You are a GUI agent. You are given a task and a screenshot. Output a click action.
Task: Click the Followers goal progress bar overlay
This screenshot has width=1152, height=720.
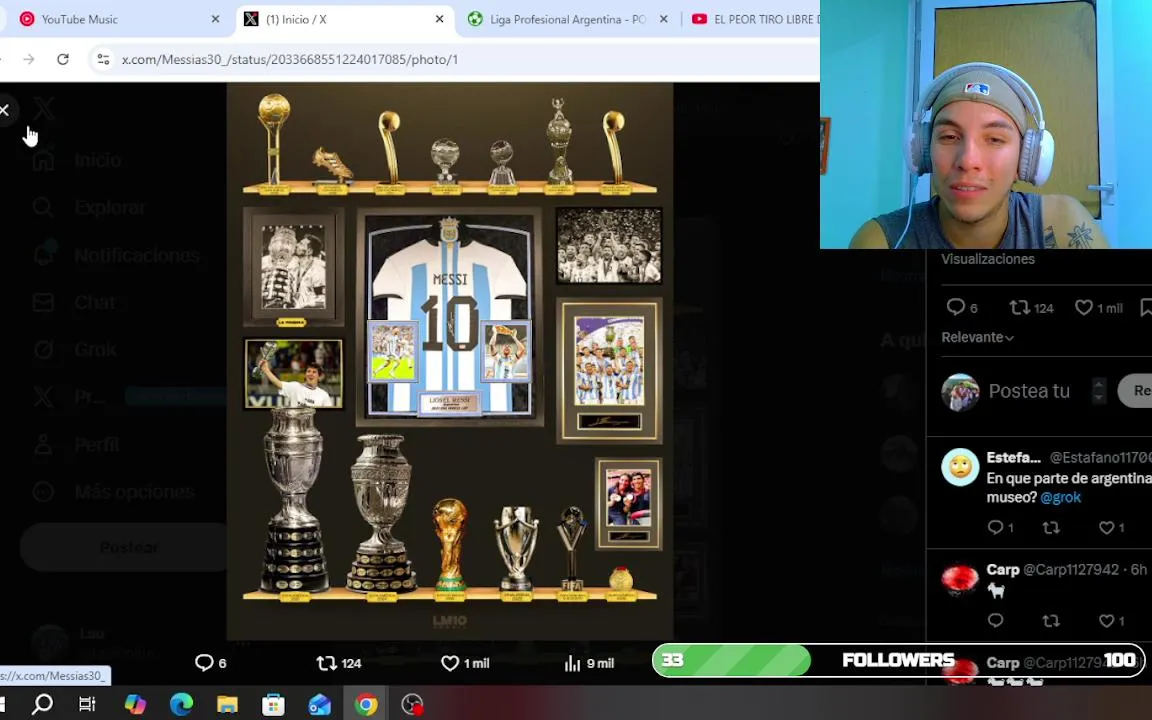pos(899,660)
